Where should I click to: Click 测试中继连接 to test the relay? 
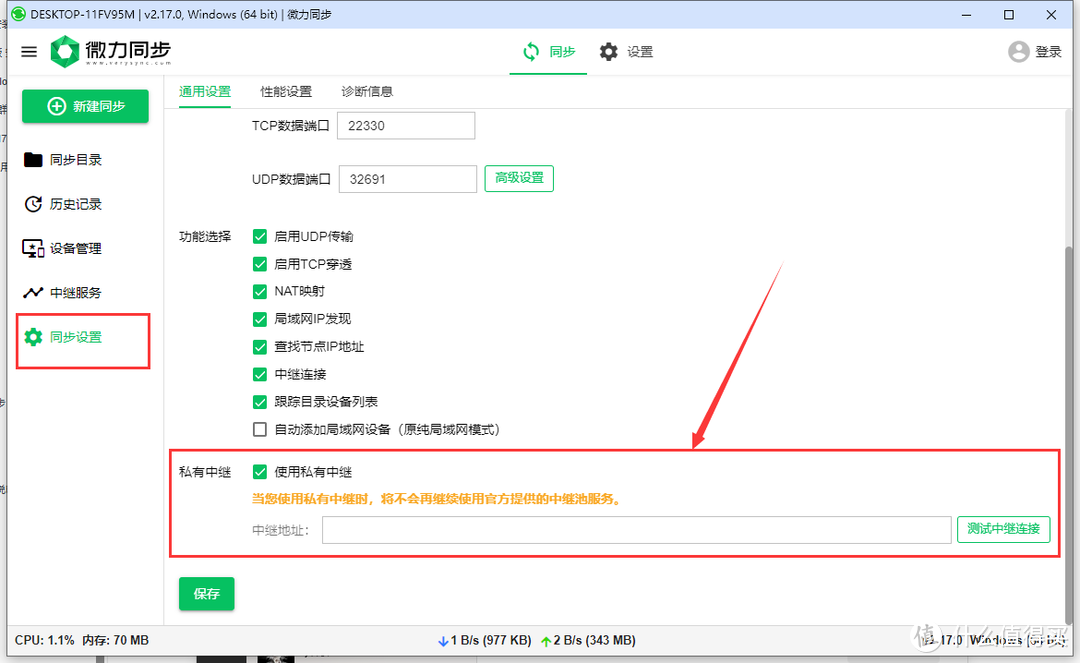1003,529
